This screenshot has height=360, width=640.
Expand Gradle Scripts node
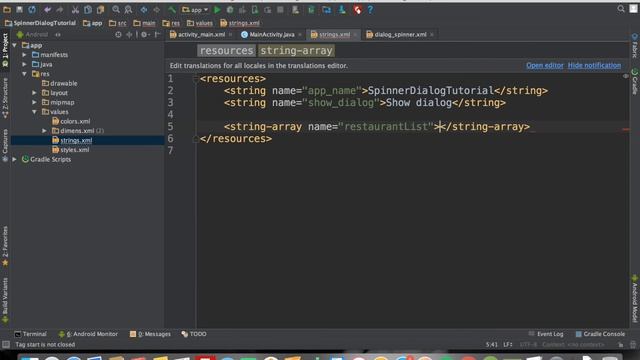[x=15, y=159]
